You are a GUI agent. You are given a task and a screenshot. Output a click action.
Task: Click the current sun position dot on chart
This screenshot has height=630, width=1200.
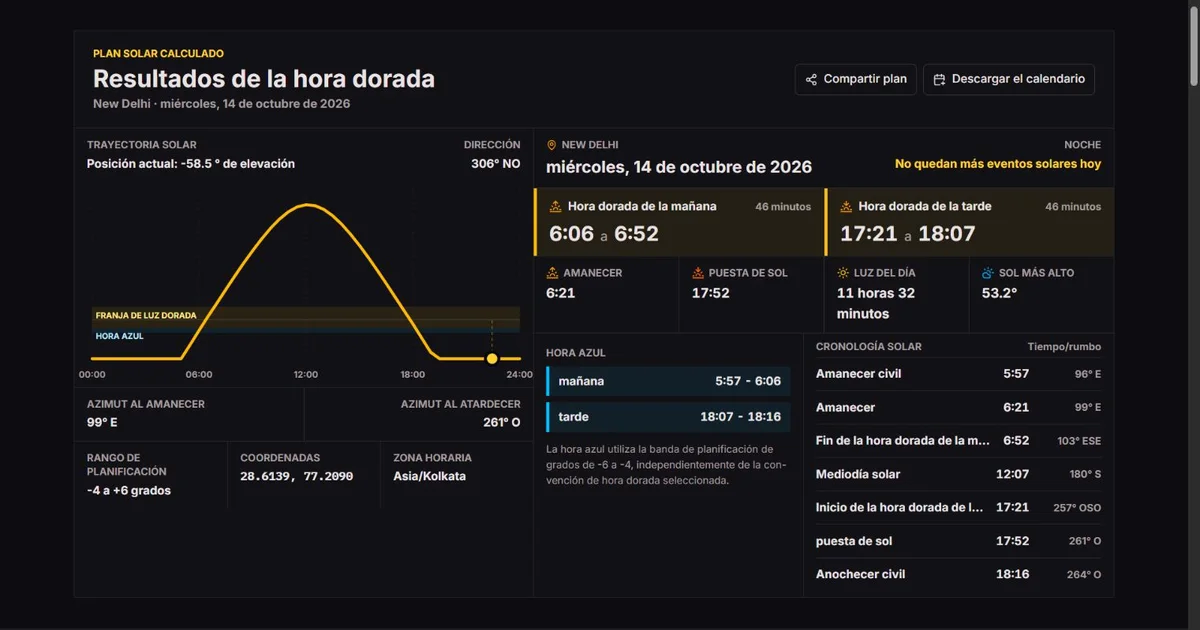tap(492, 358)
